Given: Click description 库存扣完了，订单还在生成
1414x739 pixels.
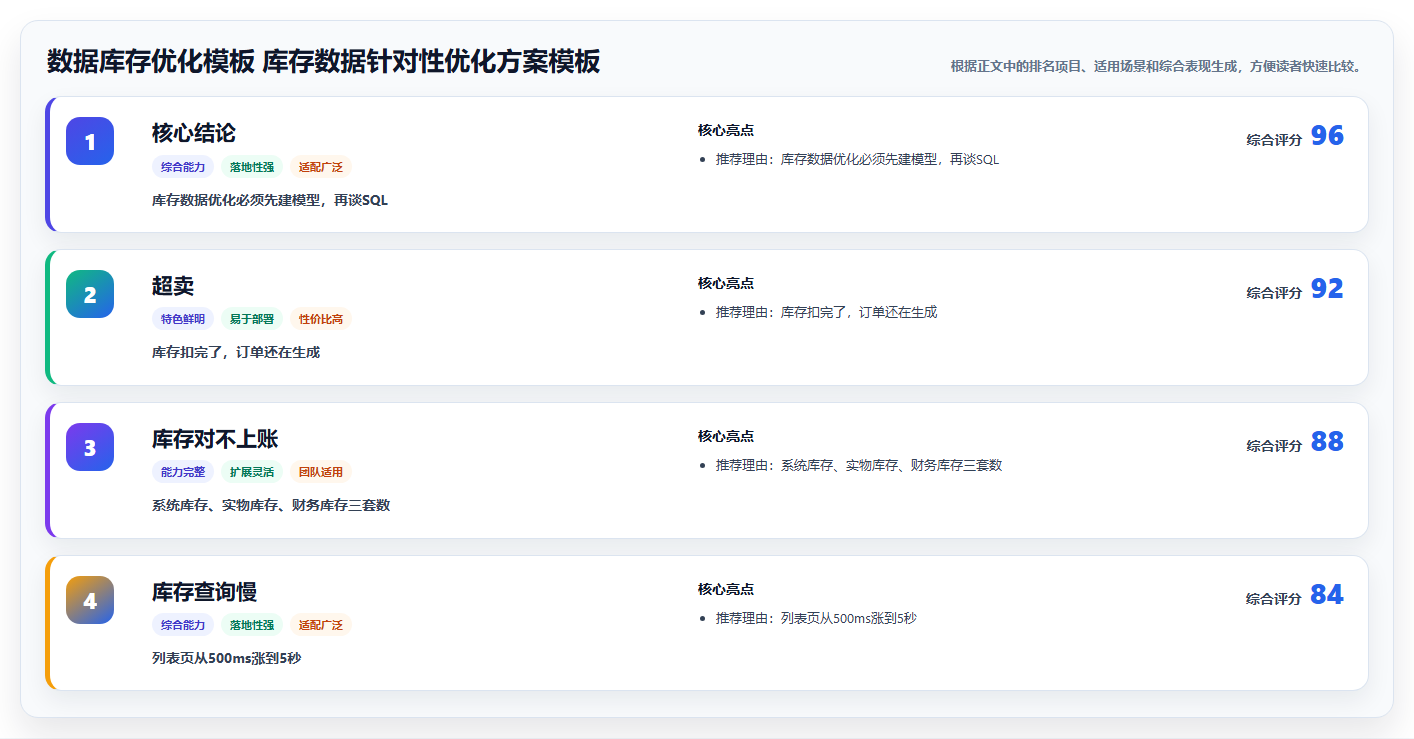Looking at the screenshot, I should pyautogui.click(x=236, y=352).
